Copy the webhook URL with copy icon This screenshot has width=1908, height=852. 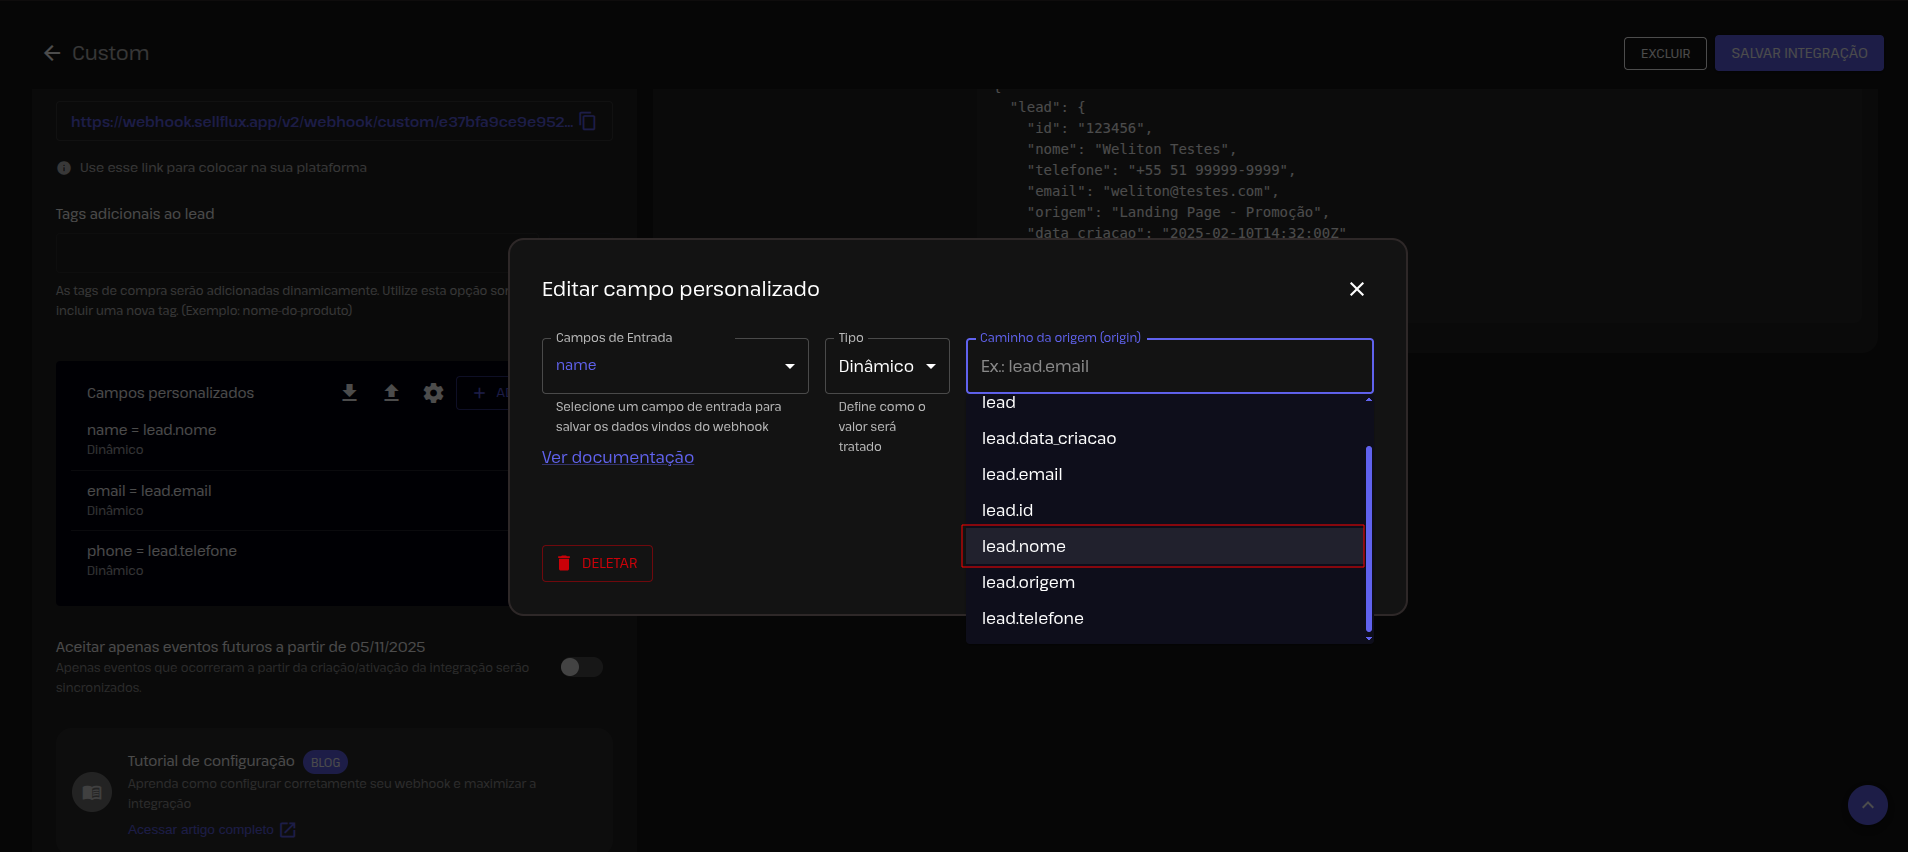click(x=588, y=121)
